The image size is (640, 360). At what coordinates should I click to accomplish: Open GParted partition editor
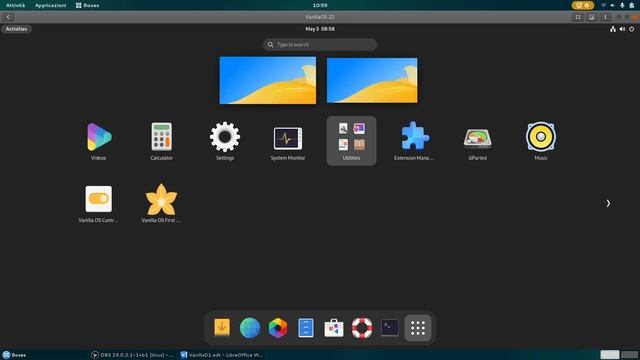(478, 141)
